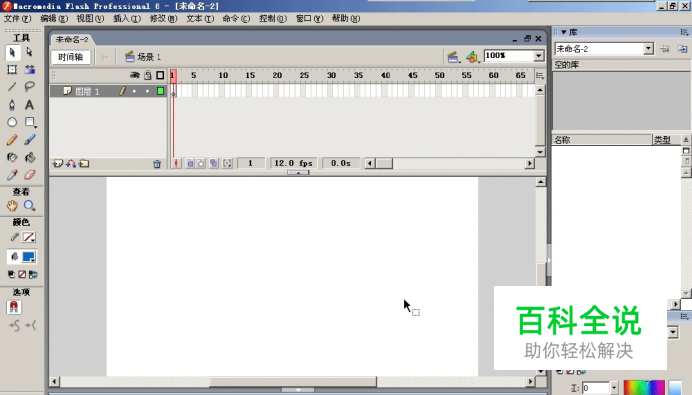Toggle lock dot for 图层 1
This screenshot has height=395, width=692.
(x=147, y=91)
